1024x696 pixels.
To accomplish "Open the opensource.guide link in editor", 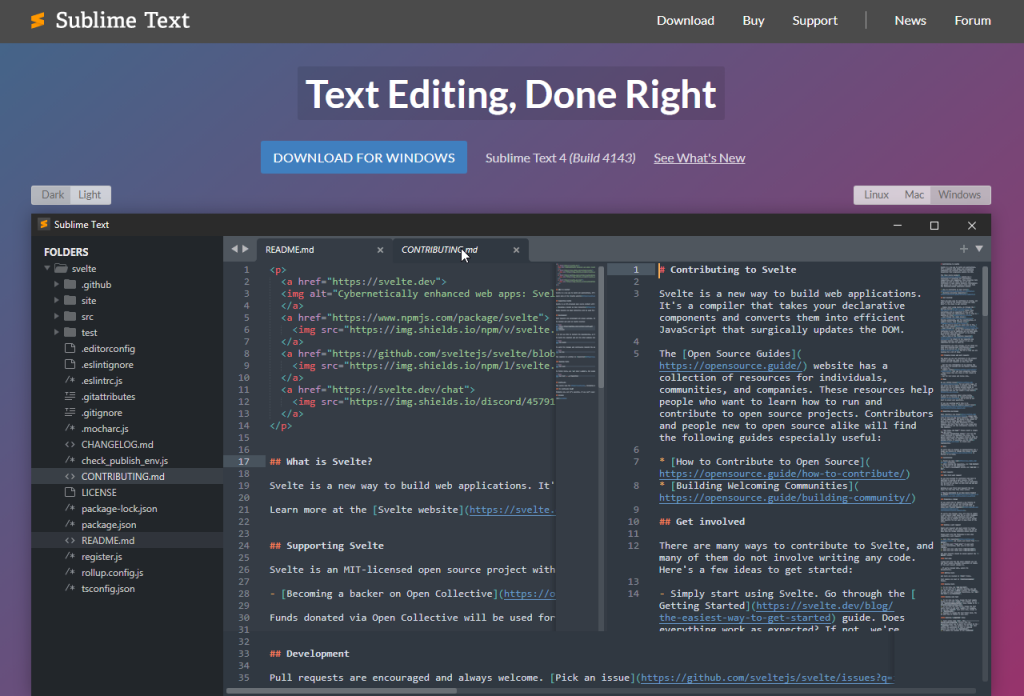I will coord(730,366).
